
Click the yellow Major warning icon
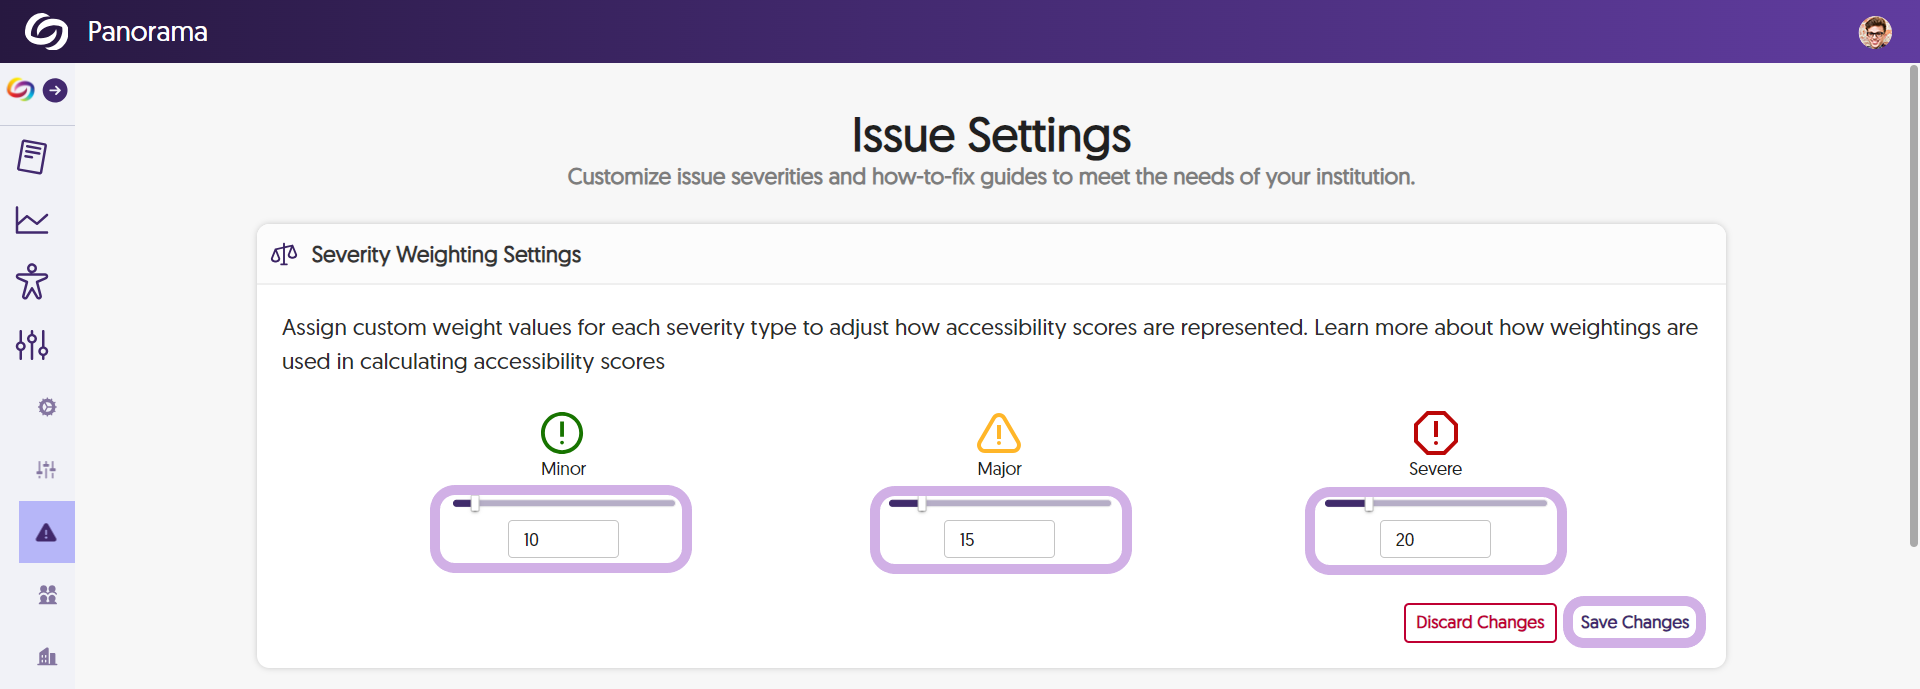click(999, 433)
